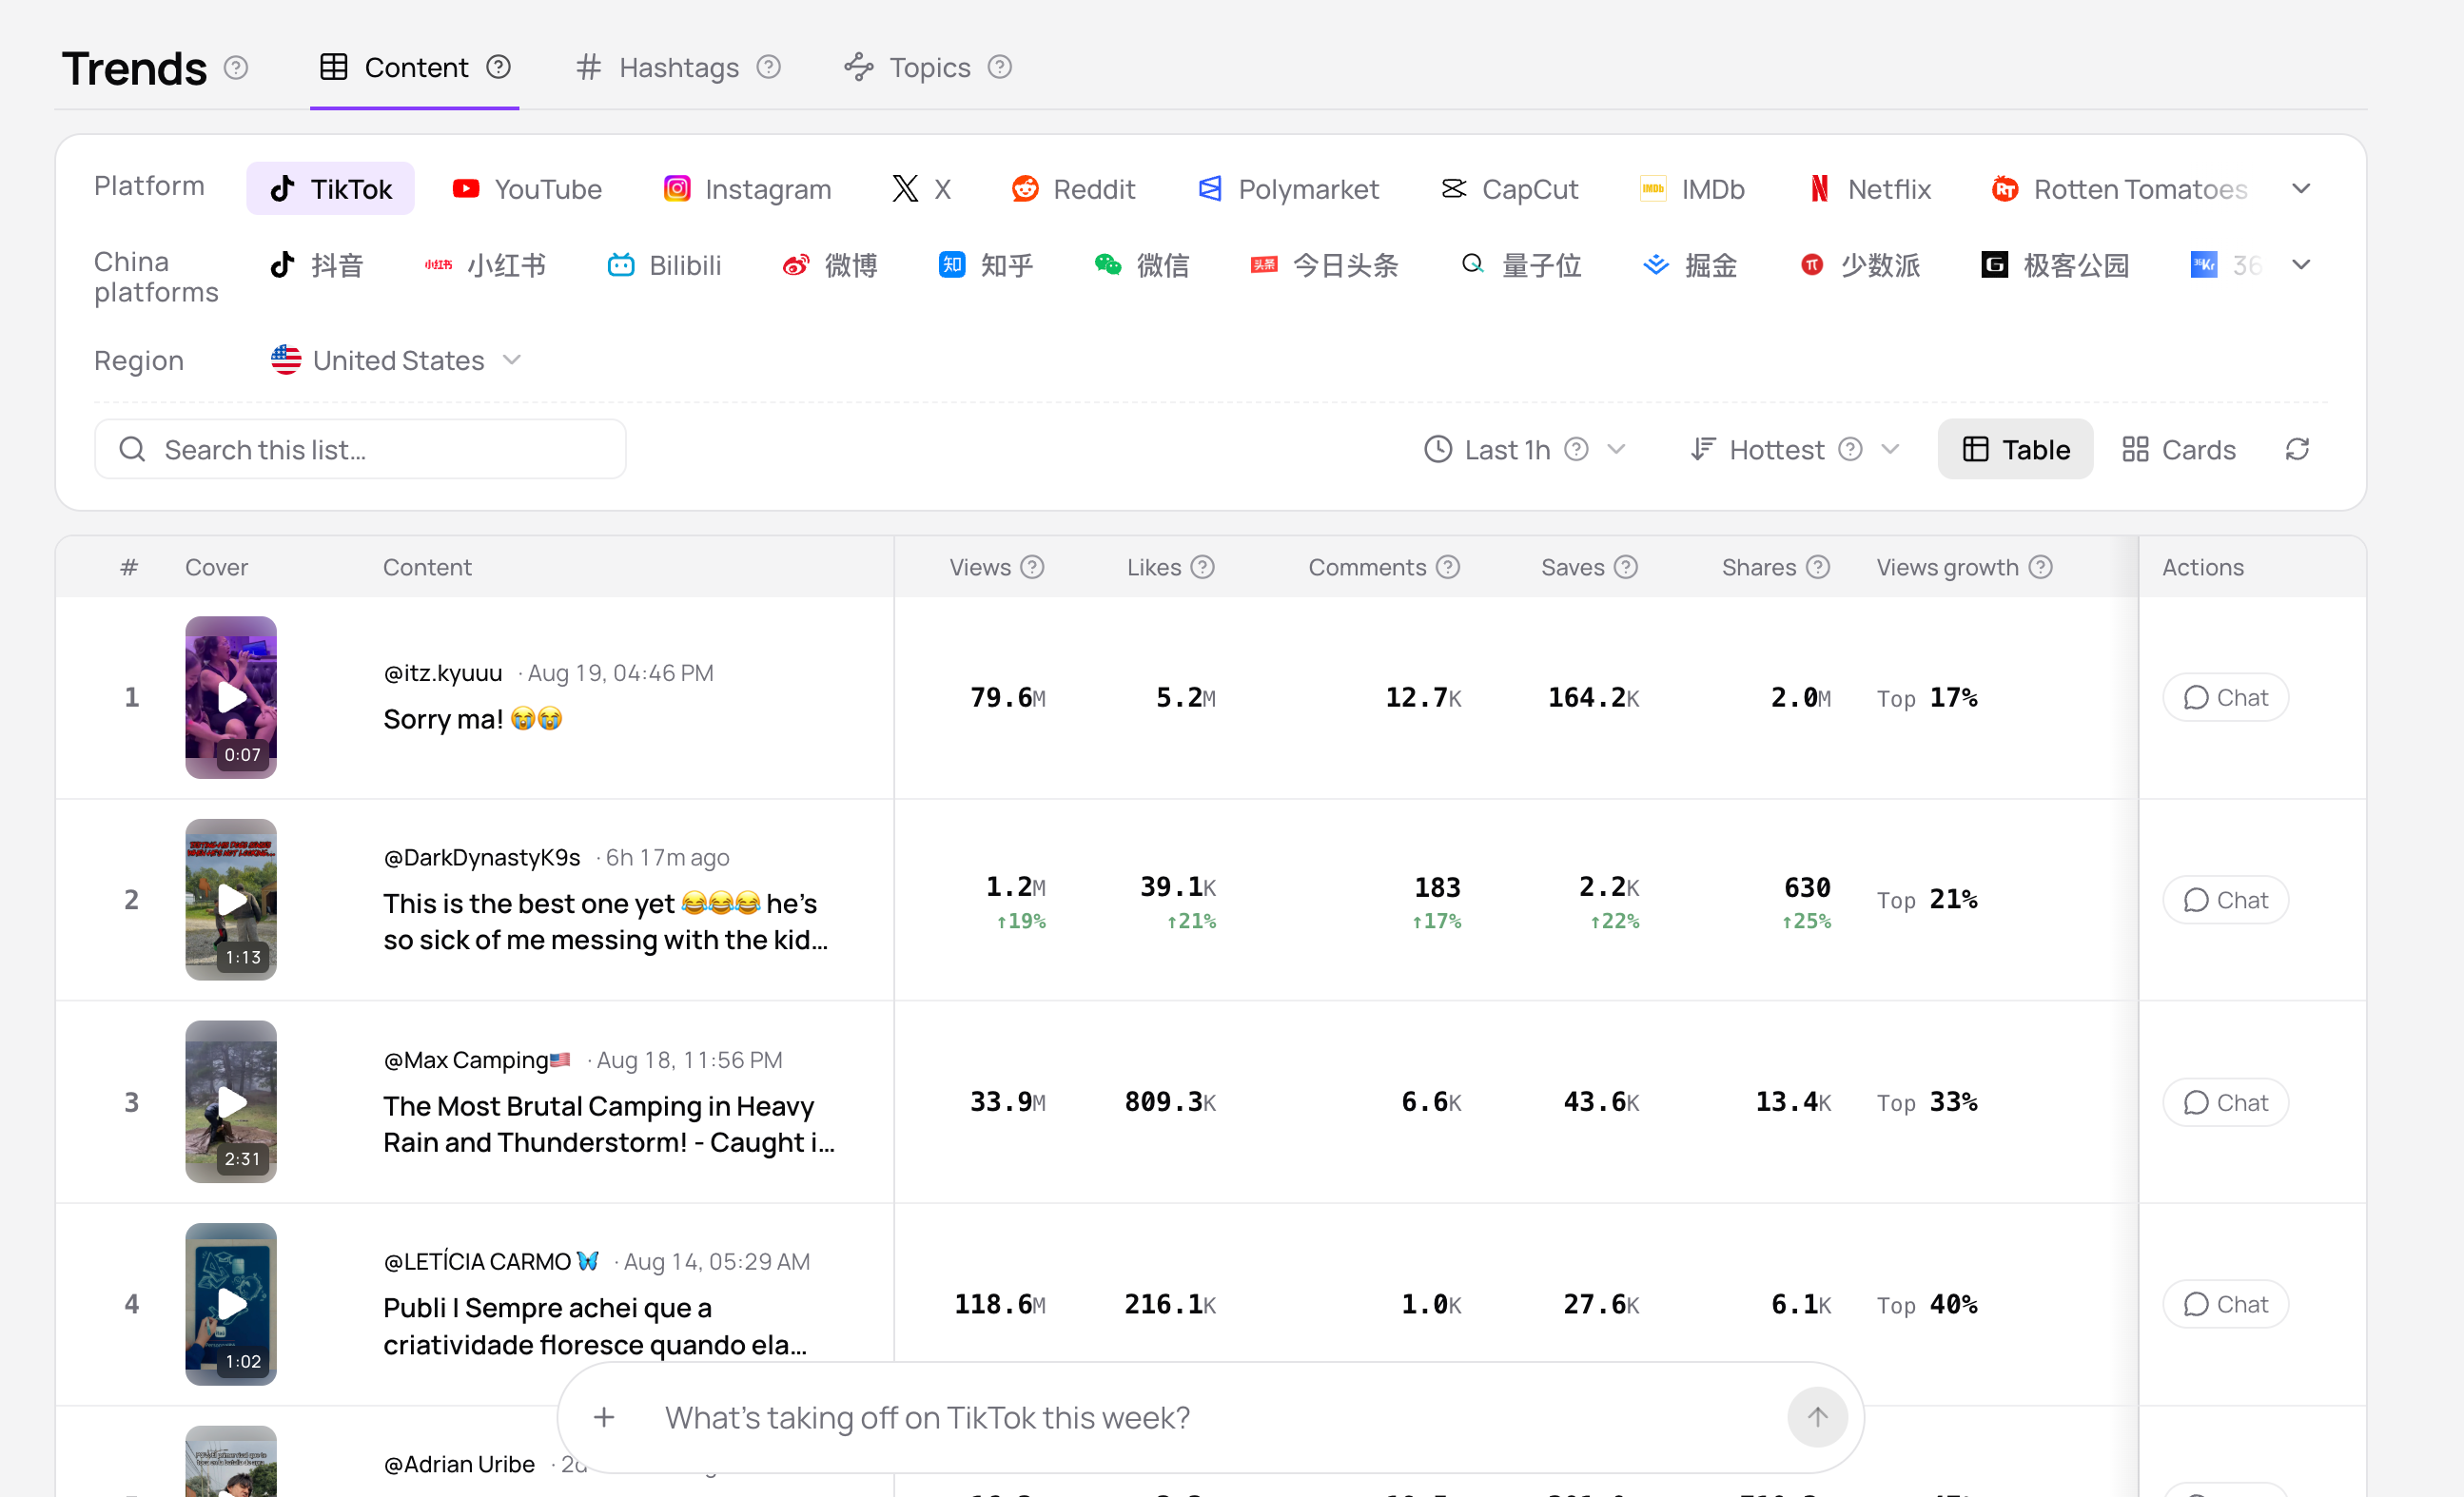Click the 少数派 icon
Viewport: 2464px width, 1497px height.
click(x=1812, y=265)
